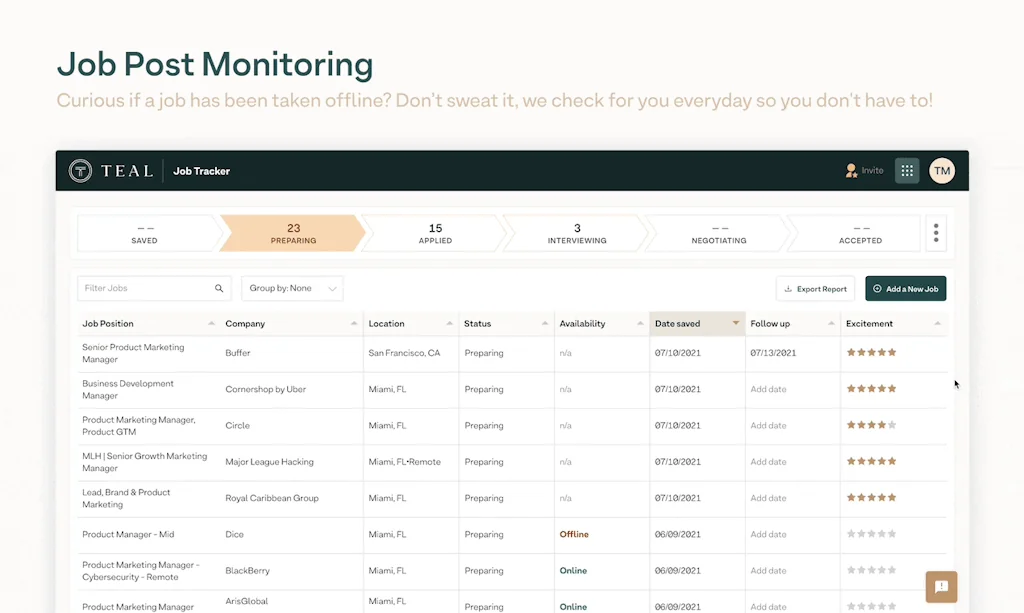Click the Offline status for Product Manager - Mid
This screenshot has height=613, width=1024.
574,534
